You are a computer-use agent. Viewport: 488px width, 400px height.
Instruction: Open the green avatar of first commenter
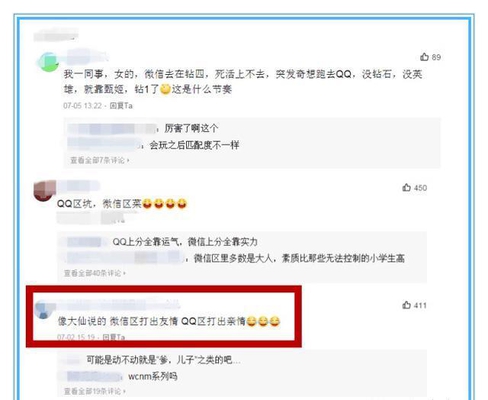click(x=48, y=62)
